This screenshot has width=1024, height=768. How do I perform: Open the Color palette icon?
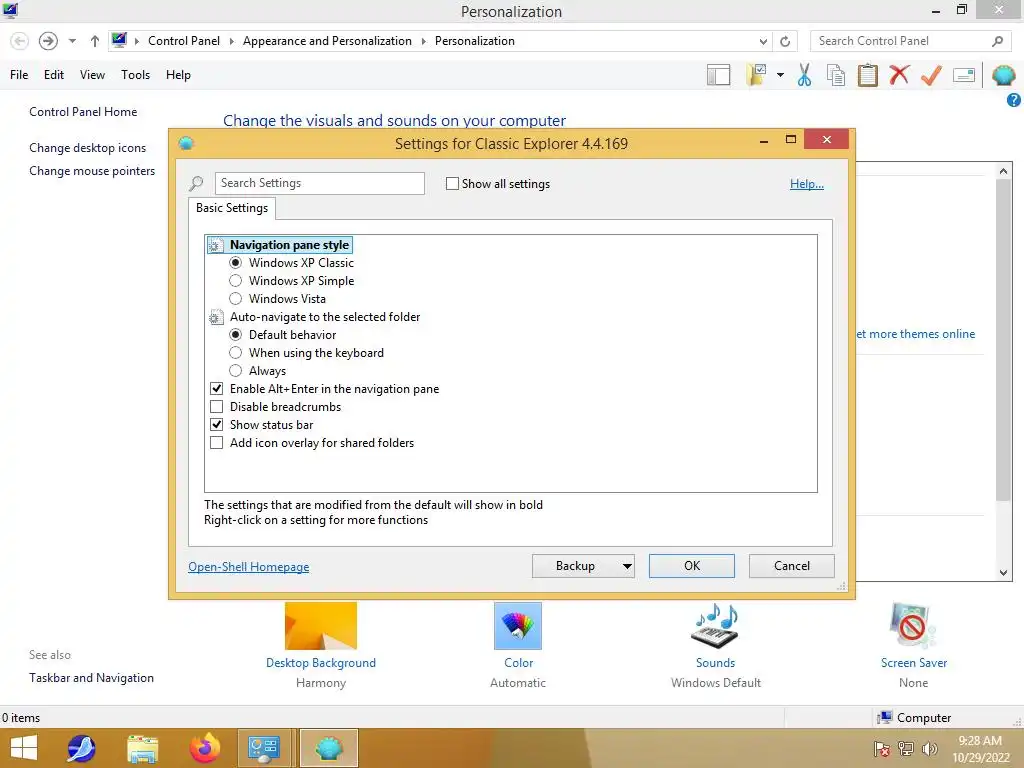(518, 626)
